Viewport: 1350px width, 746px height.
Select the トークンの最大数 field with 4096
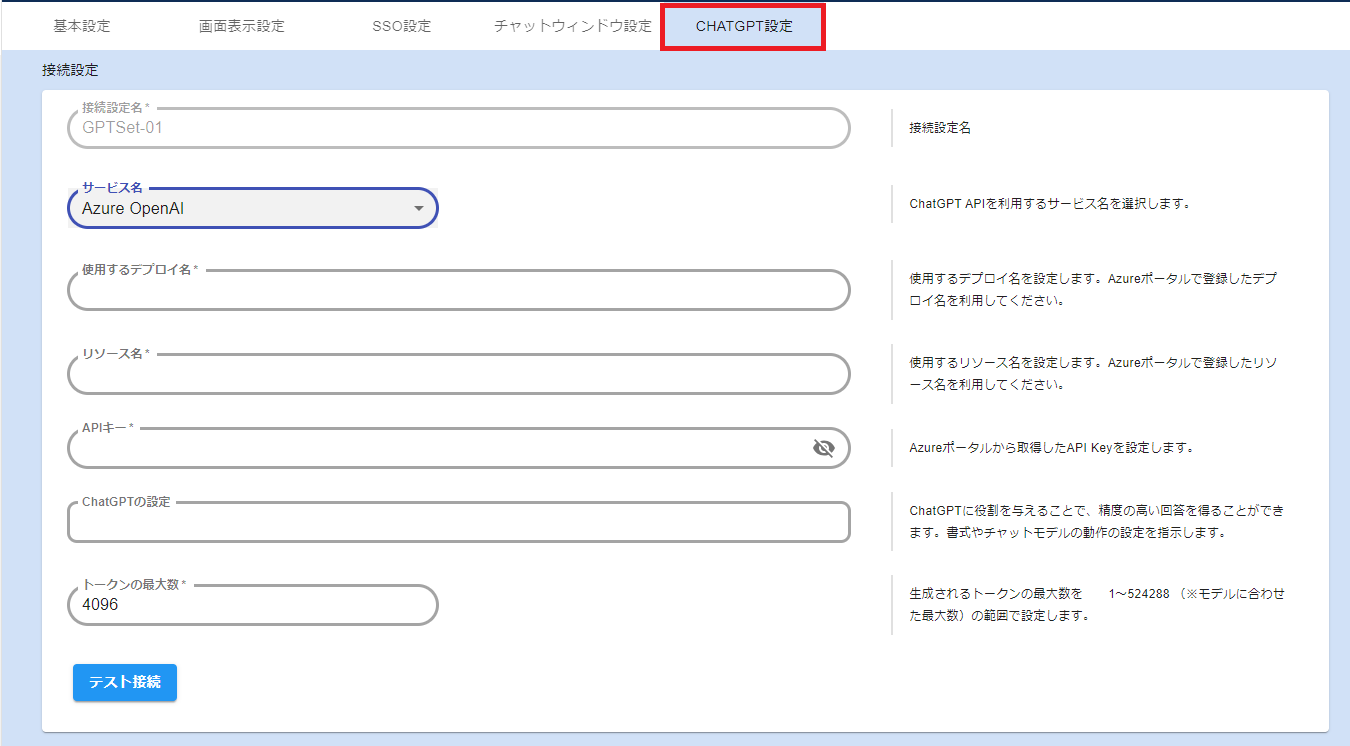[x=252, y=605]
